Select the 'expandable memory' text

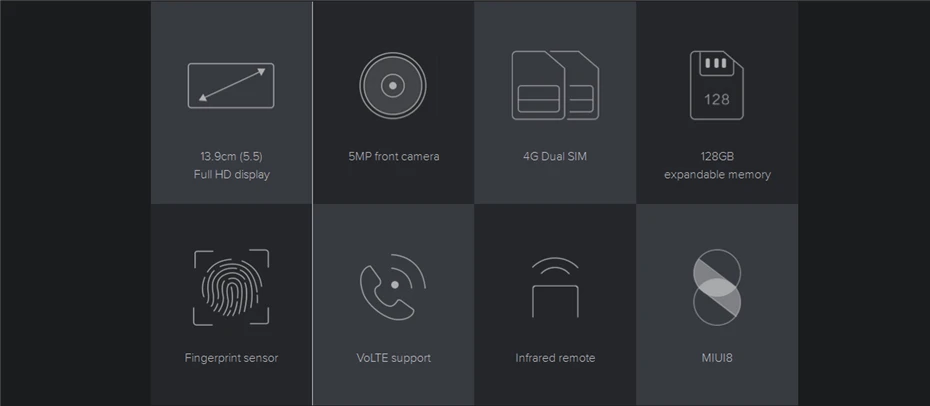click(717, 174)
